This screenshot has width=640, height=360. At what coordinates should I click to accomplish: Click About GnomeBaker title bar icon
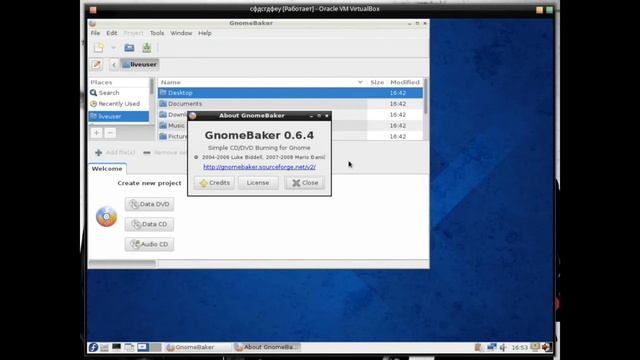193,116
